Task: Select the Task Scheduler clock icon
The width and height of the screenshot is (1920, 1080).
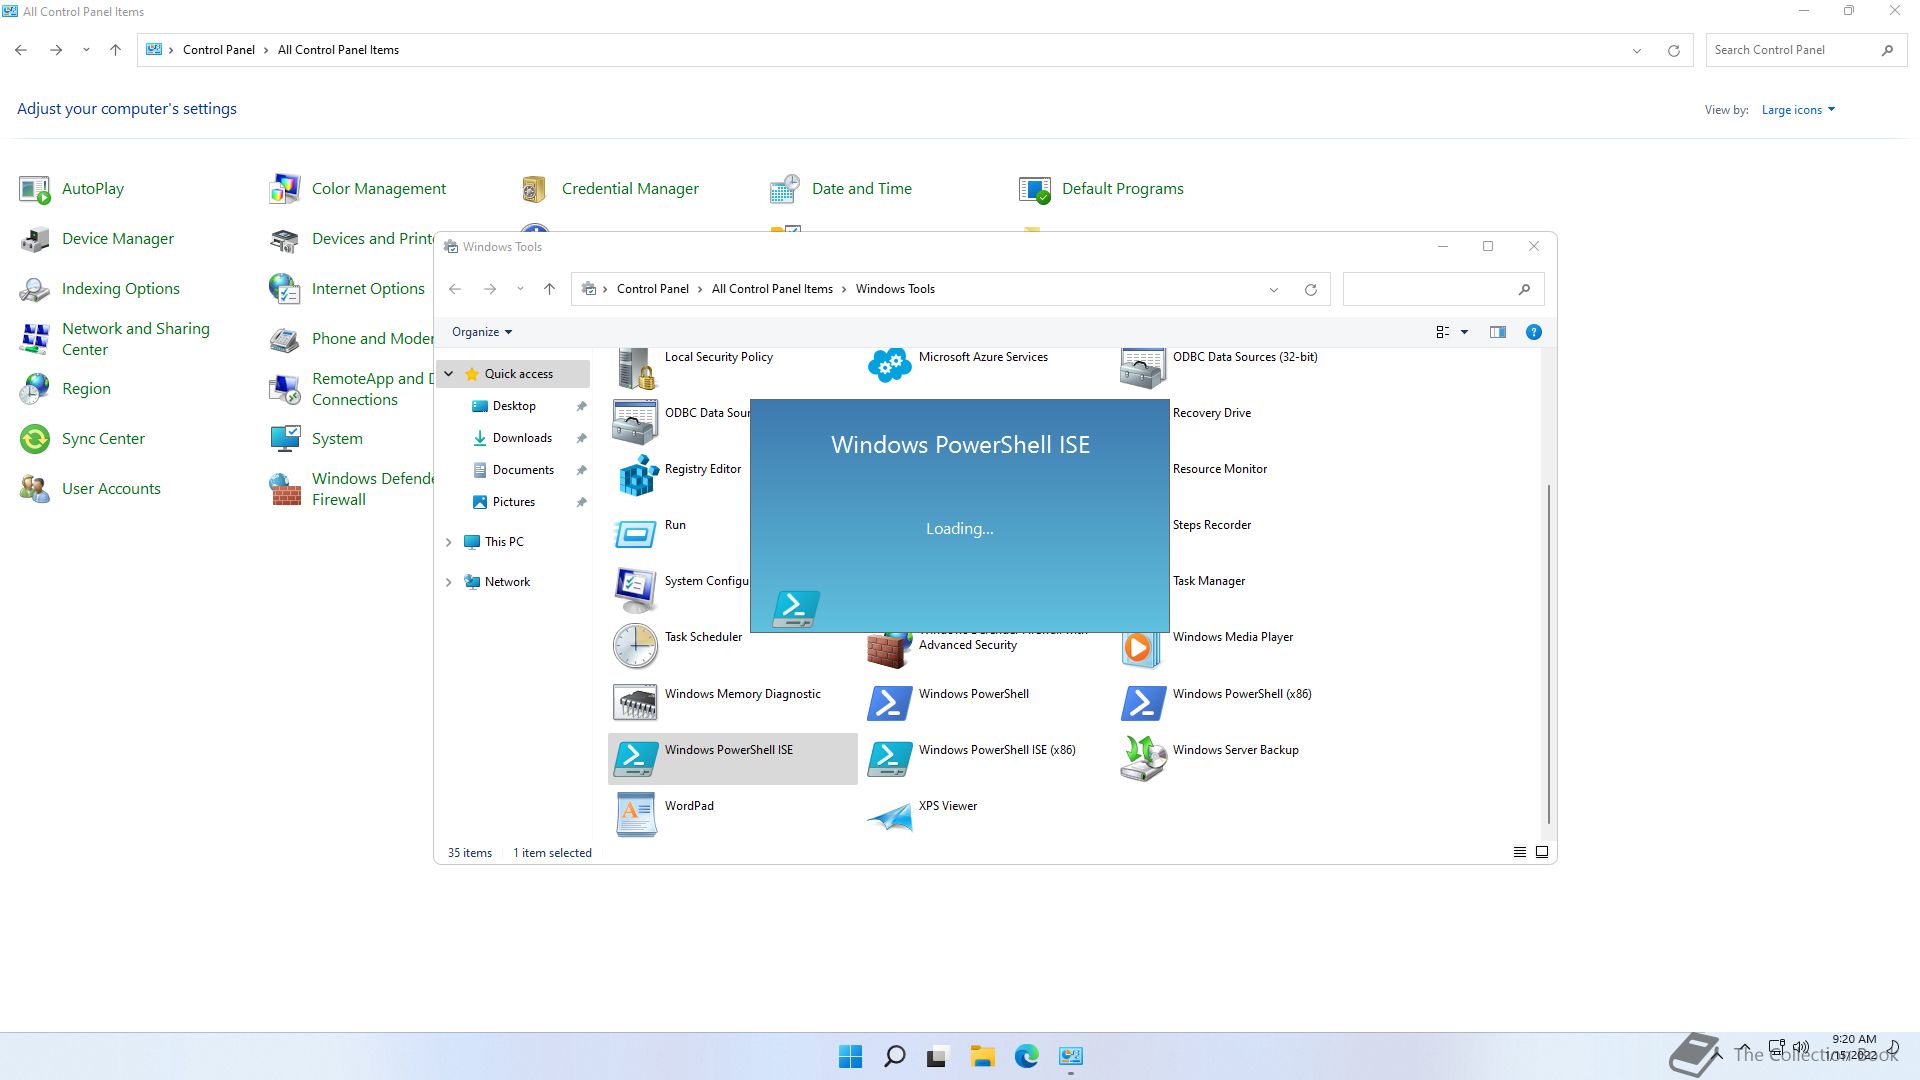Action: (635, 646)
